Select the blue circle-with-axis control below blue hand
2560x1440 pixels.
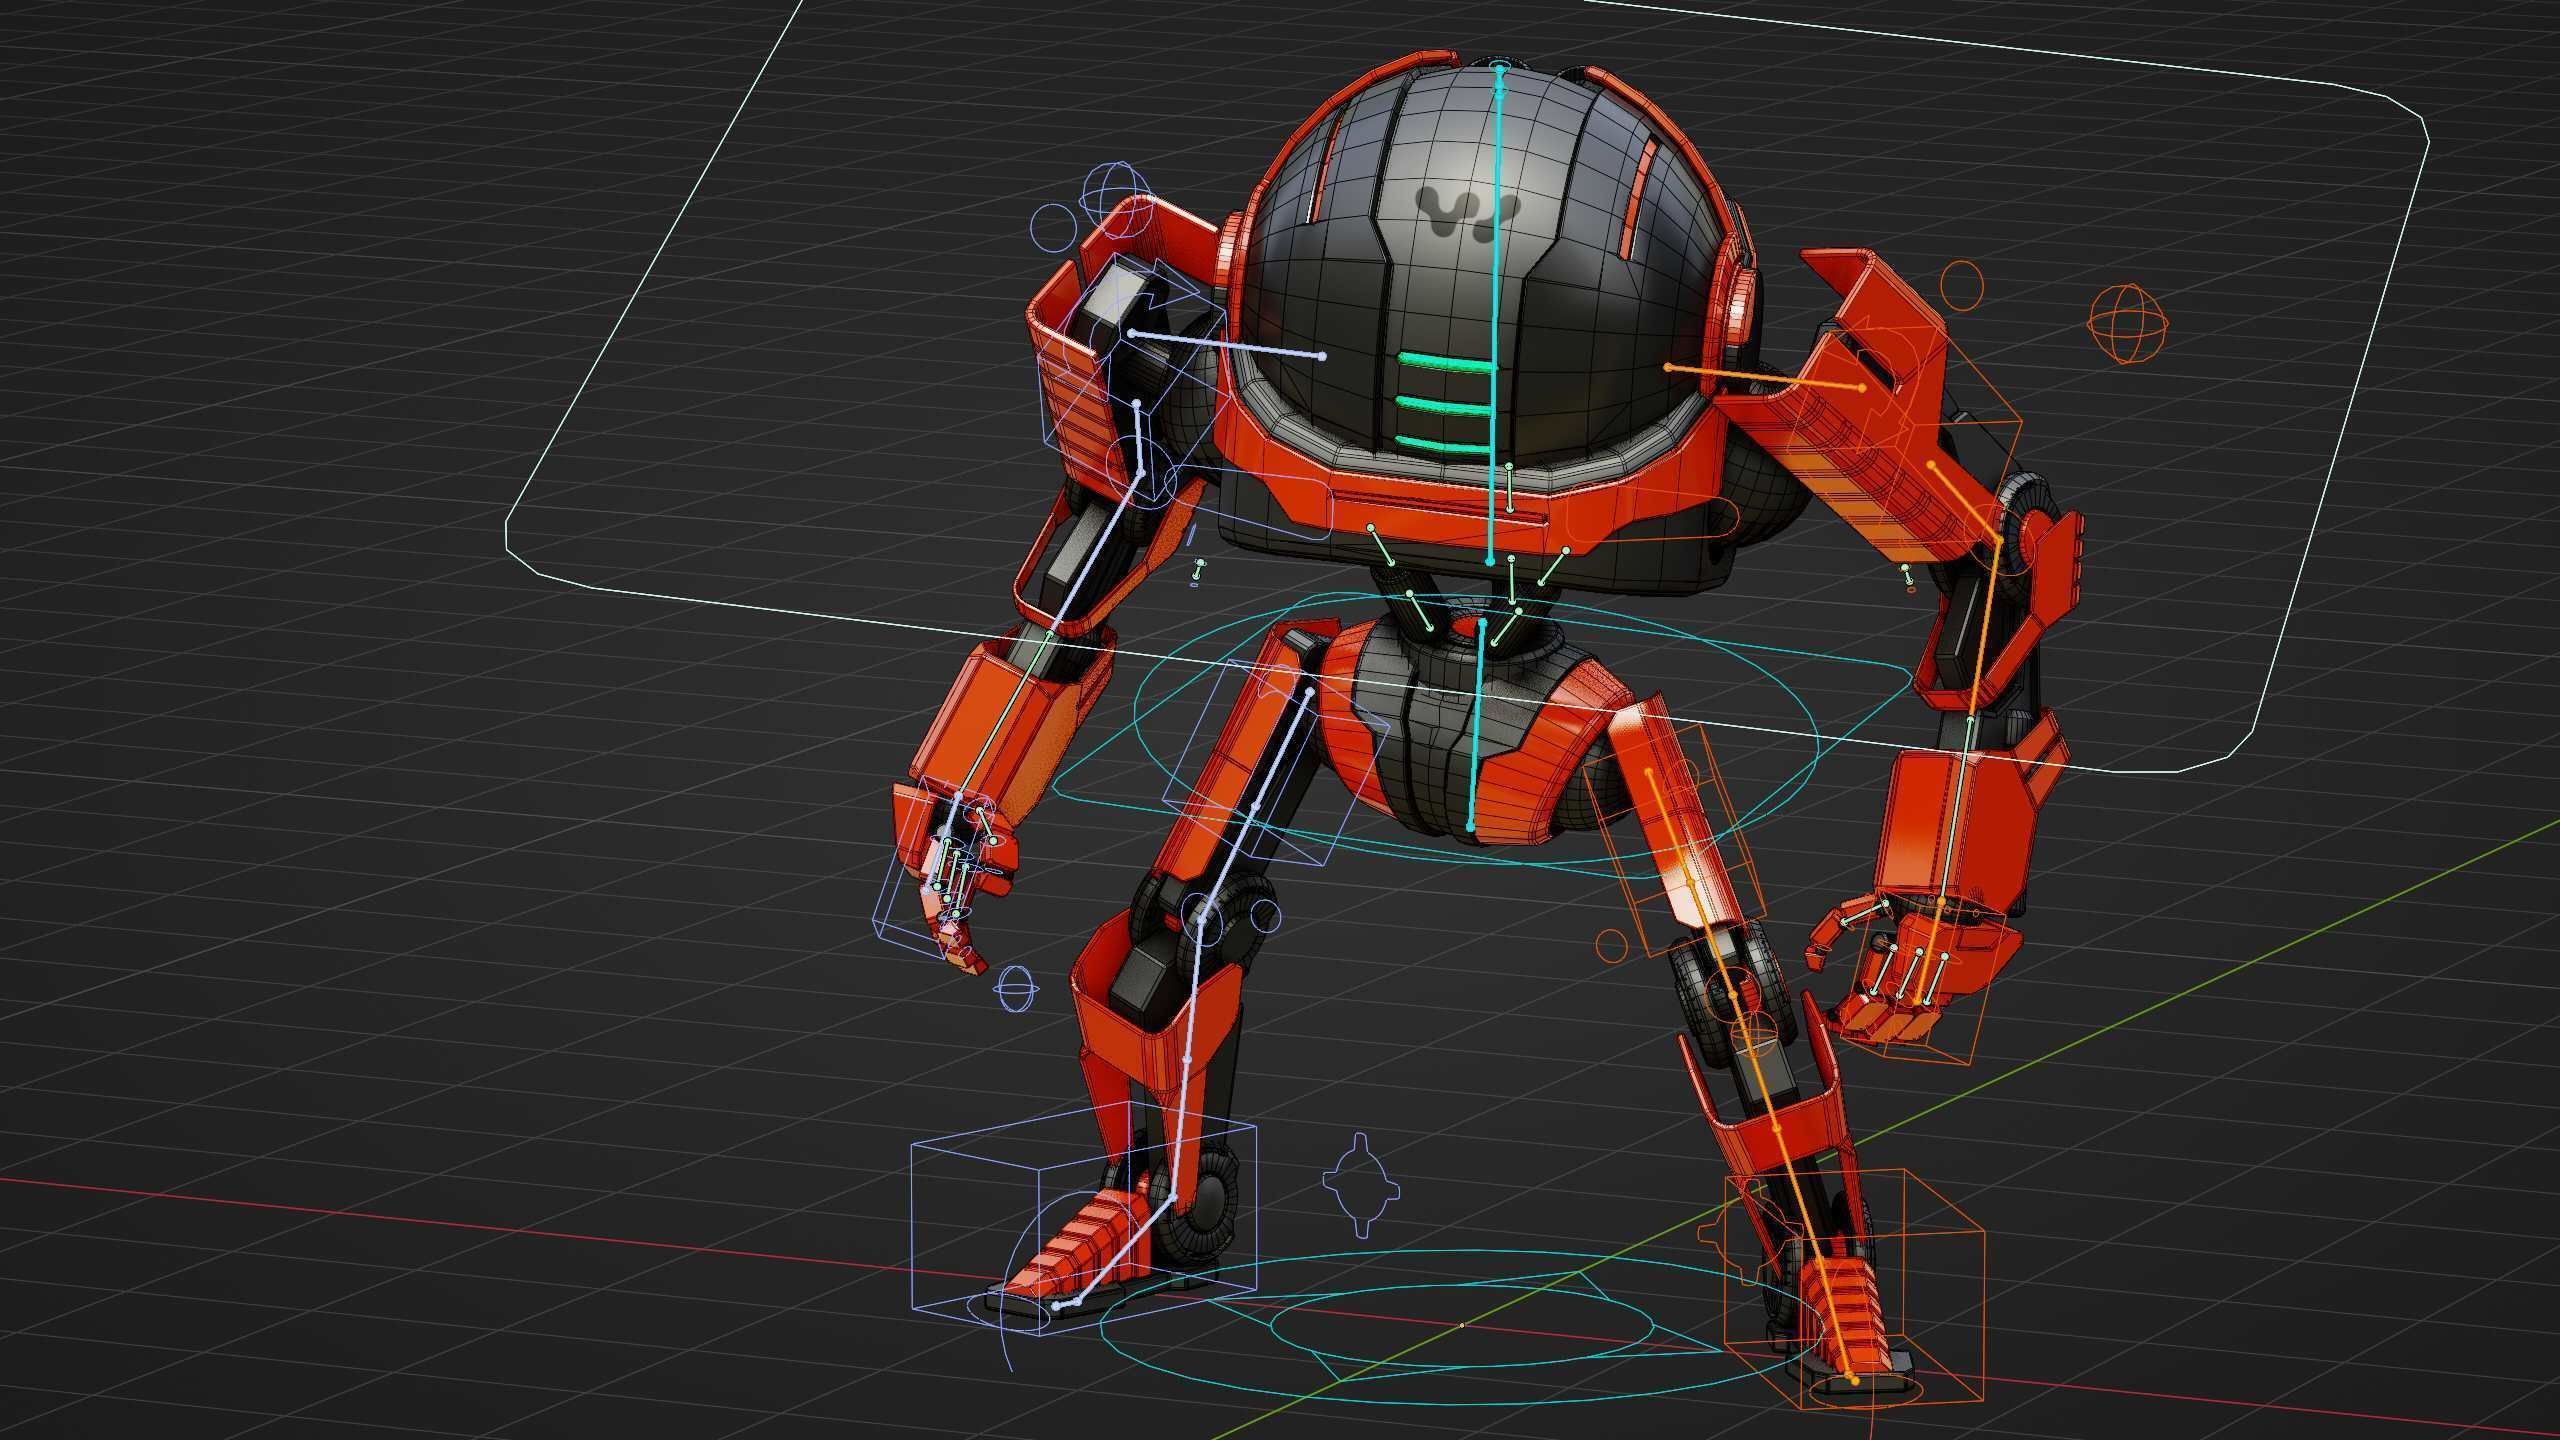pos(1018,991)
